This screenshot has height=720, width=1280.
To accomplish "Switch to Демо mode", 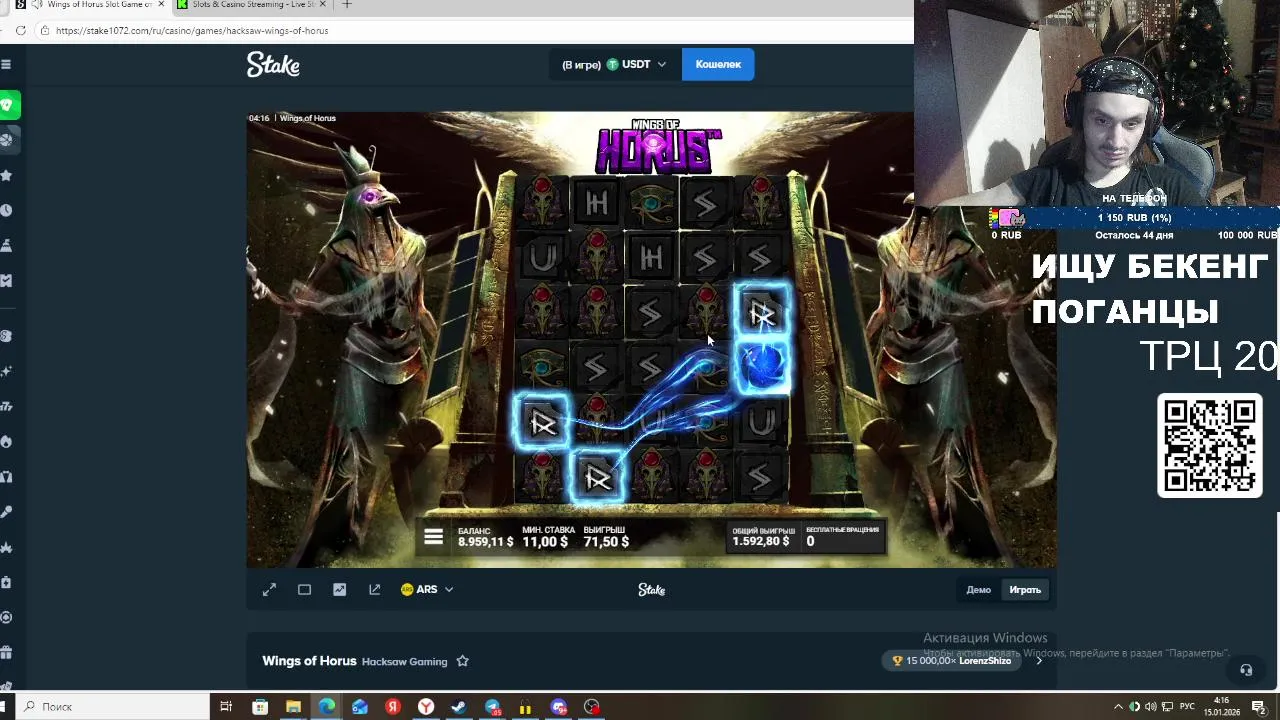I will pyautogui.click(x=978, y=590).
